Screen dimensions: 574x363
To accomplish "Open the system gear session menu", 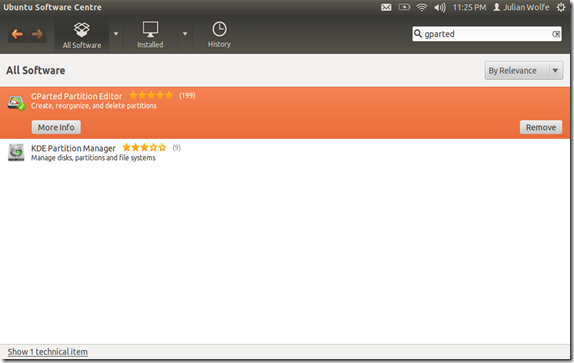I will tap(561, 7).
